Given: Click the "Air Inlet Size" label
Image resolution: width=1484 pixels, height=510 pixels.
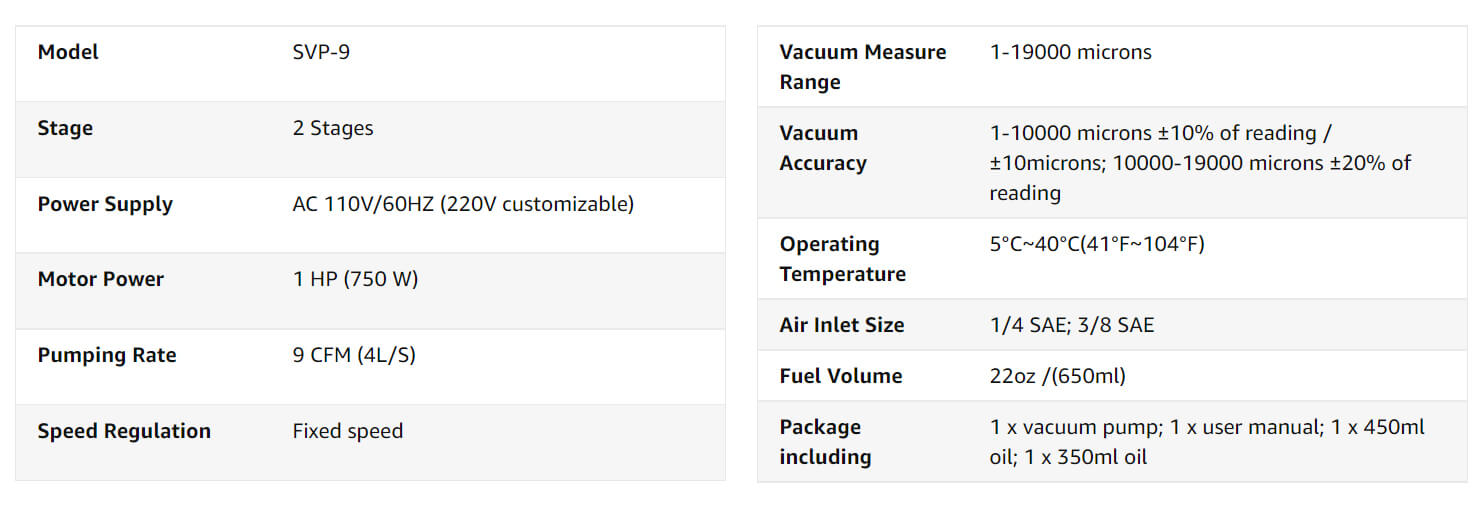Looking at the screenshot, I should click(842, 325).
